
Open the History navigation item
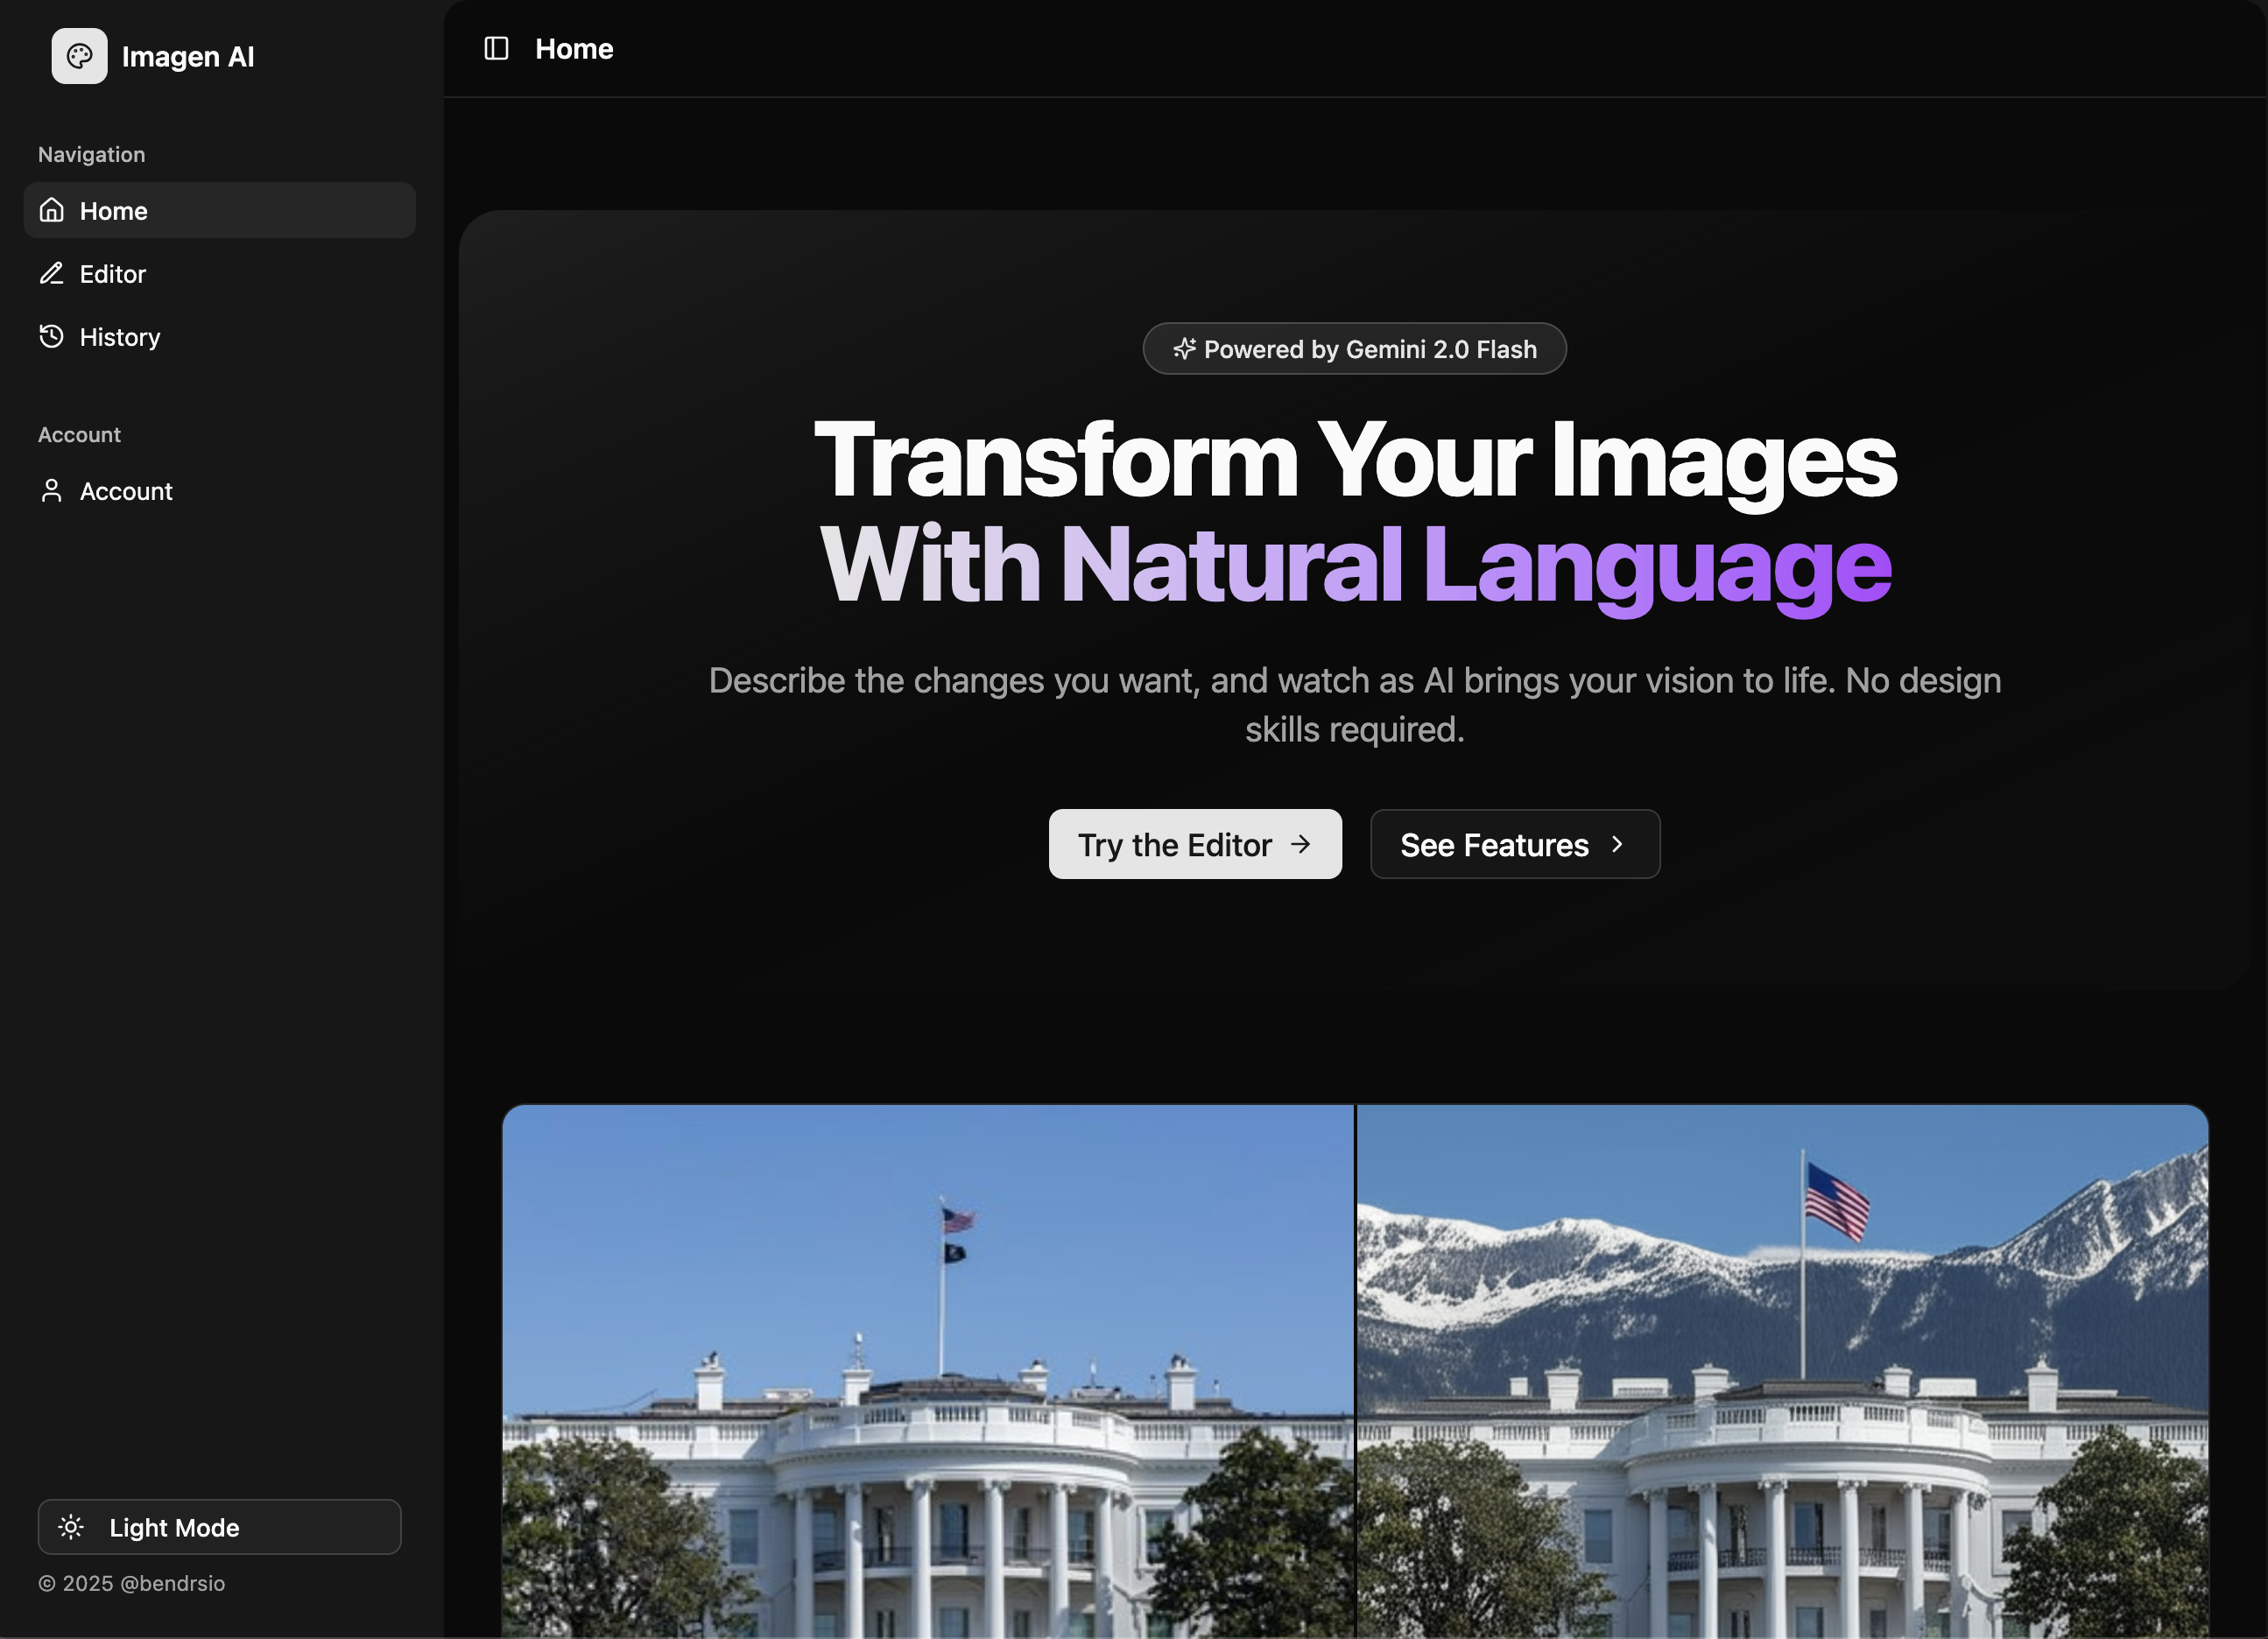(x=219, y=336)
